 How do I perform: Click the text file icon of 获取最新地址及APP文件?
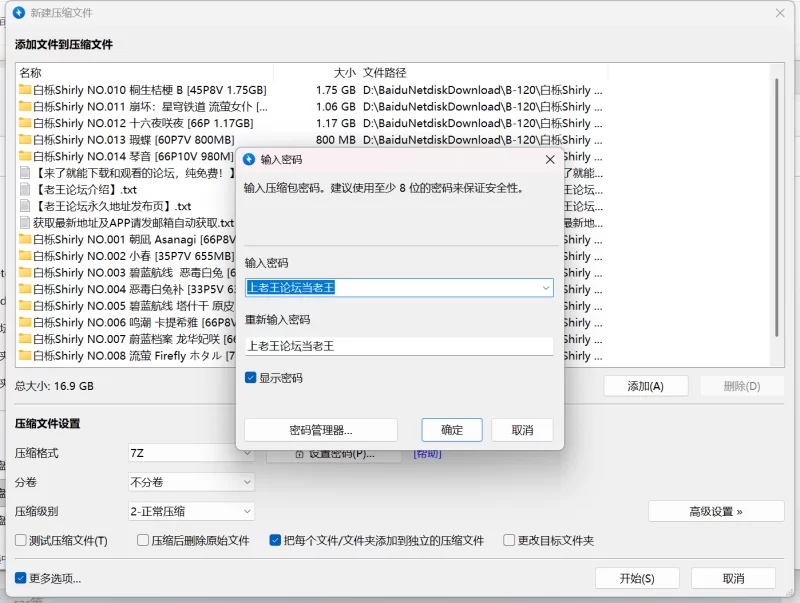(x=26, y=223)
